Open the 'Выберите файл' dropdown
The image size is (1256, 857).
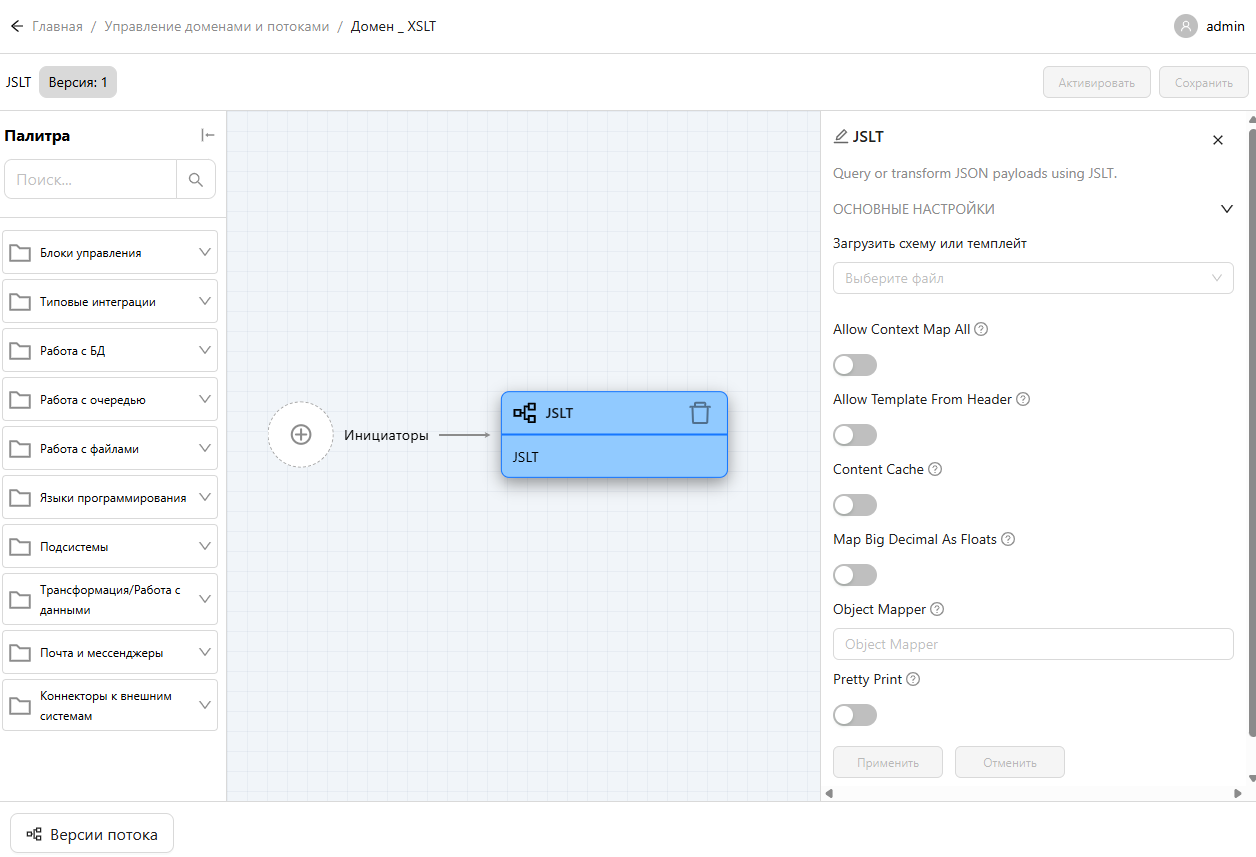point(1032,278)
